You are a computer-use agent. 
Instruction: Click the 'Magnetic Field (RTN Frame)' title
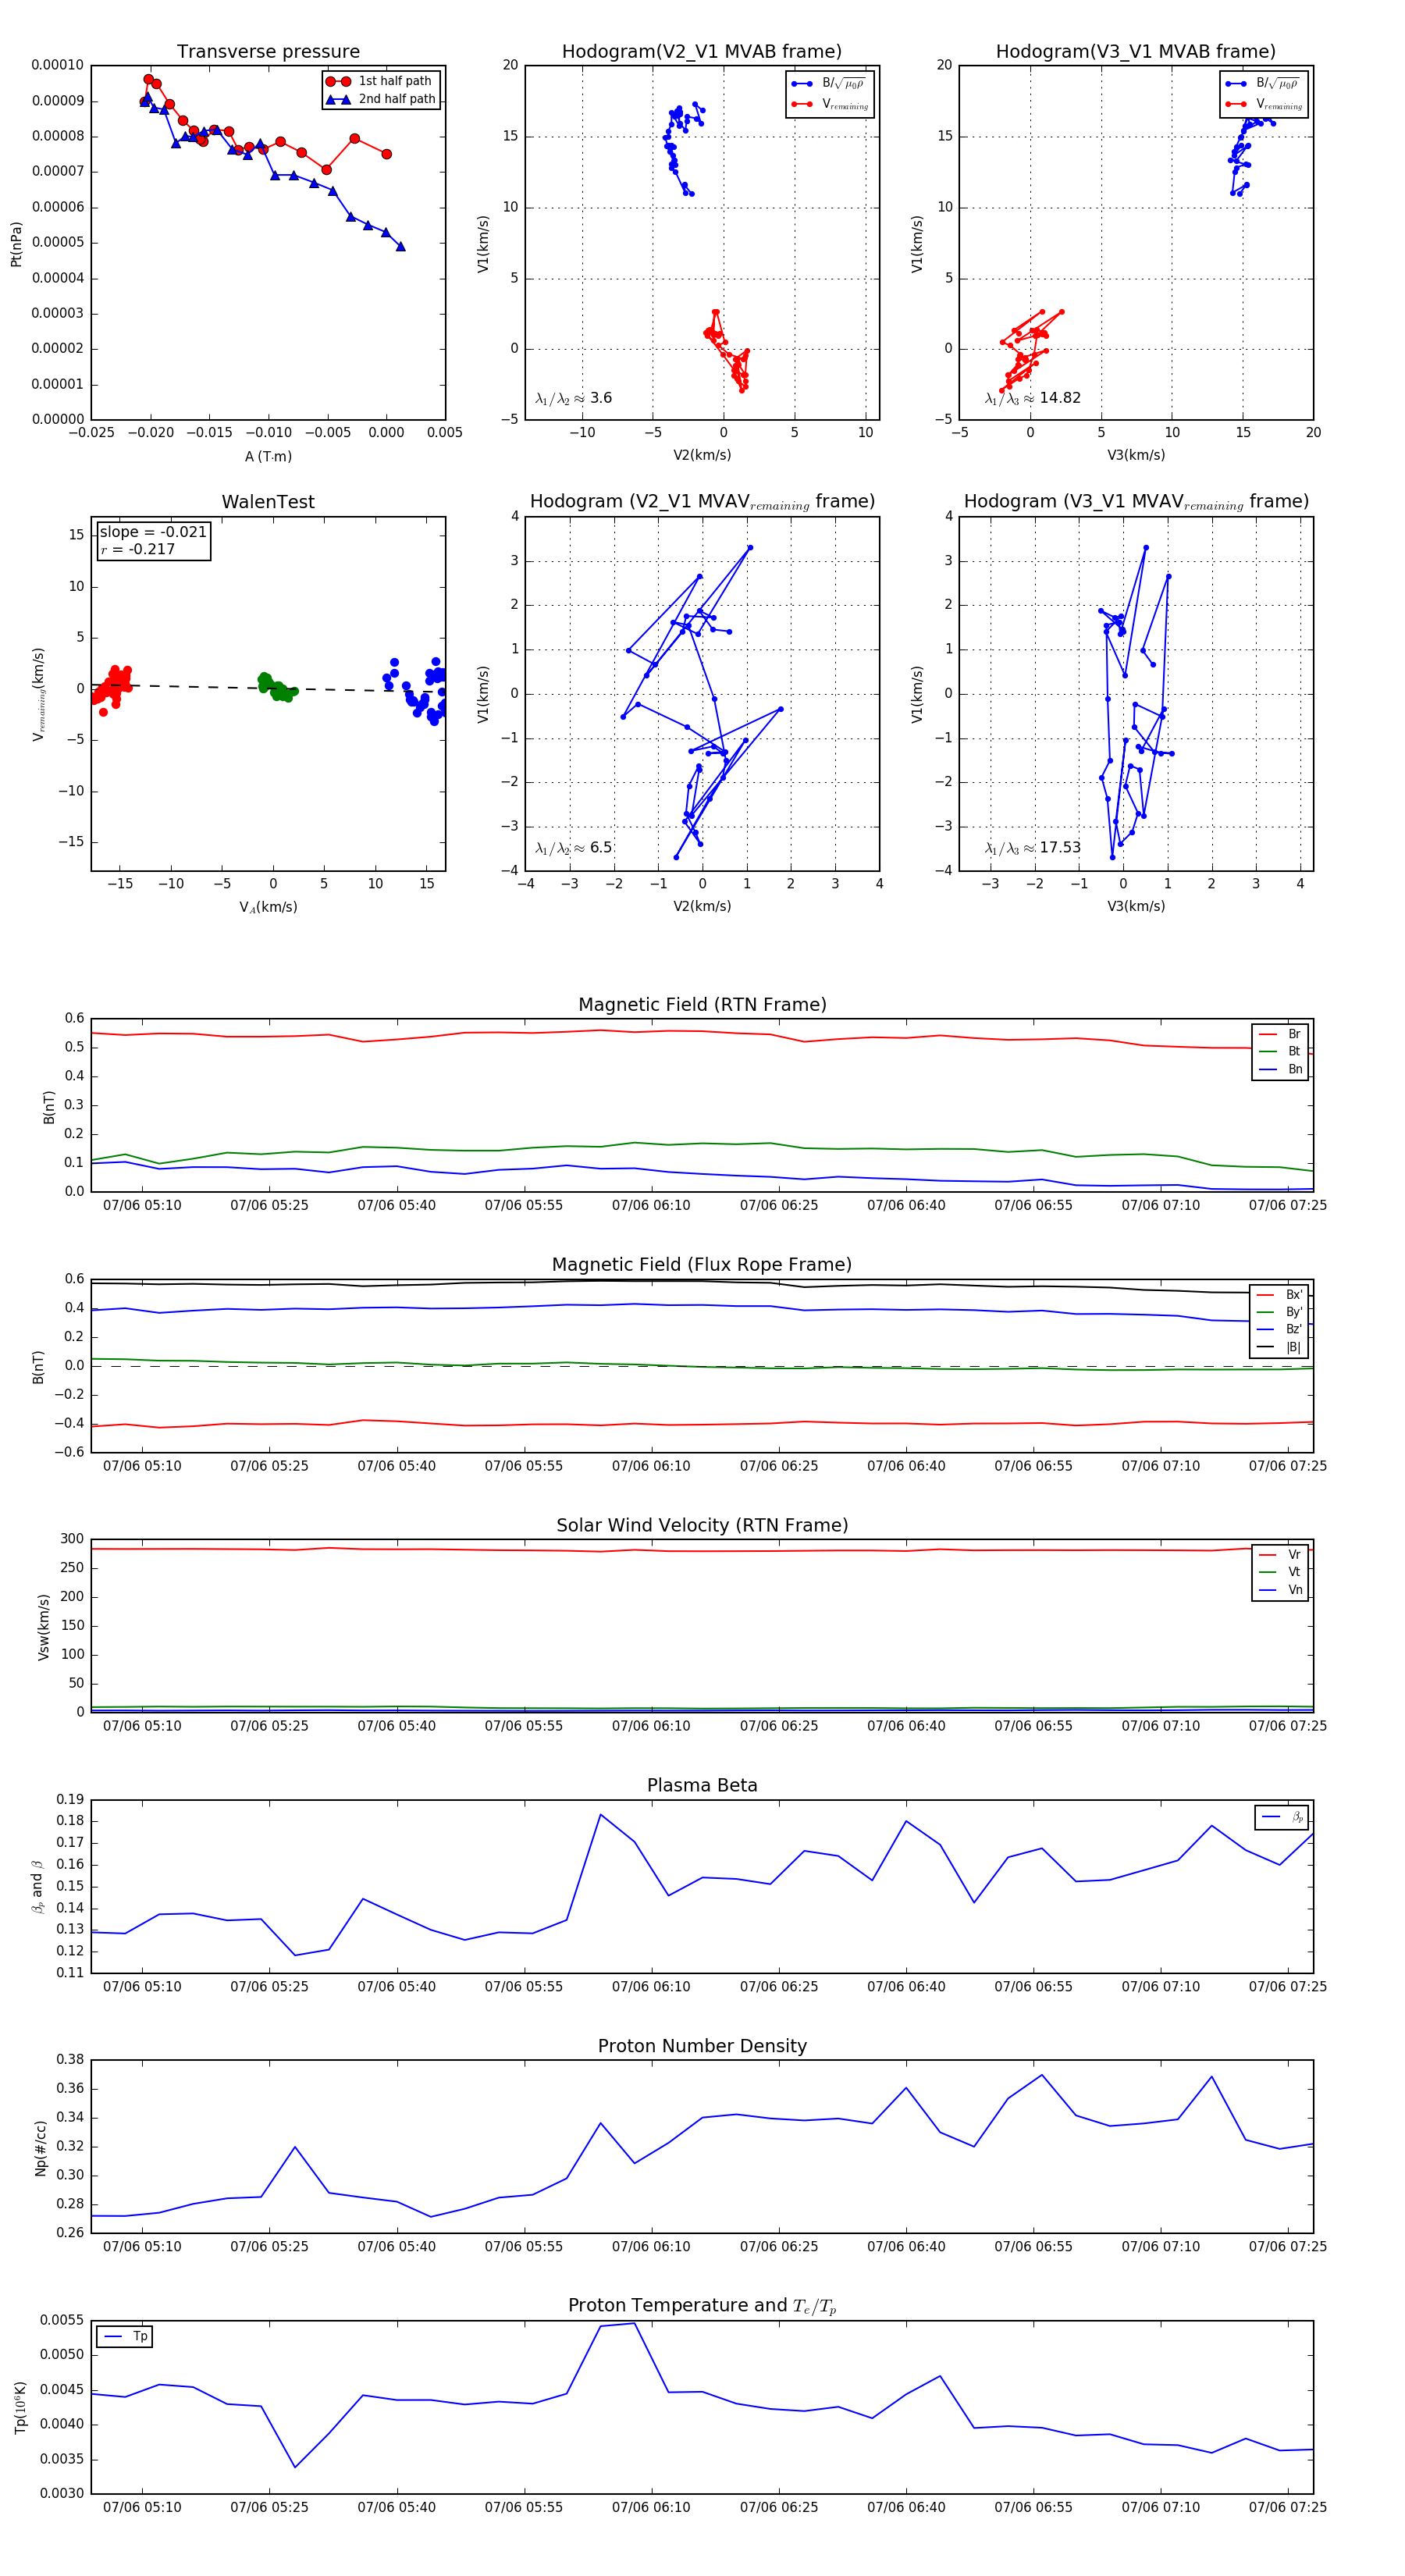tap(702, 1005)
